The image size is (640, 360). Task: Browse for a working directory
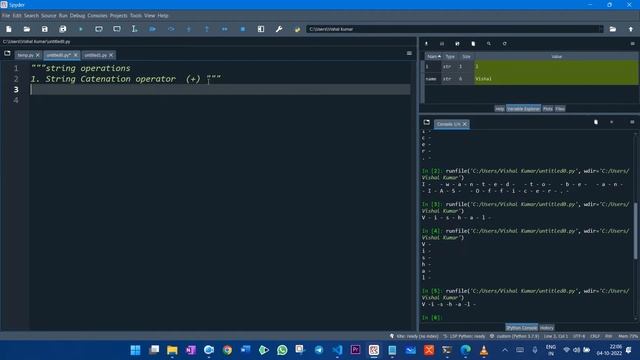[613, 29]
